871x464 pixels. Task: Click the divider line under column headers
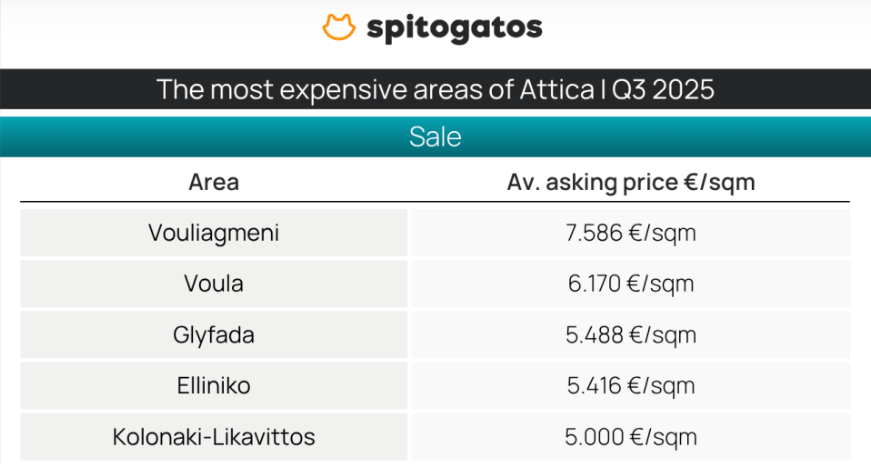[435, 202]
